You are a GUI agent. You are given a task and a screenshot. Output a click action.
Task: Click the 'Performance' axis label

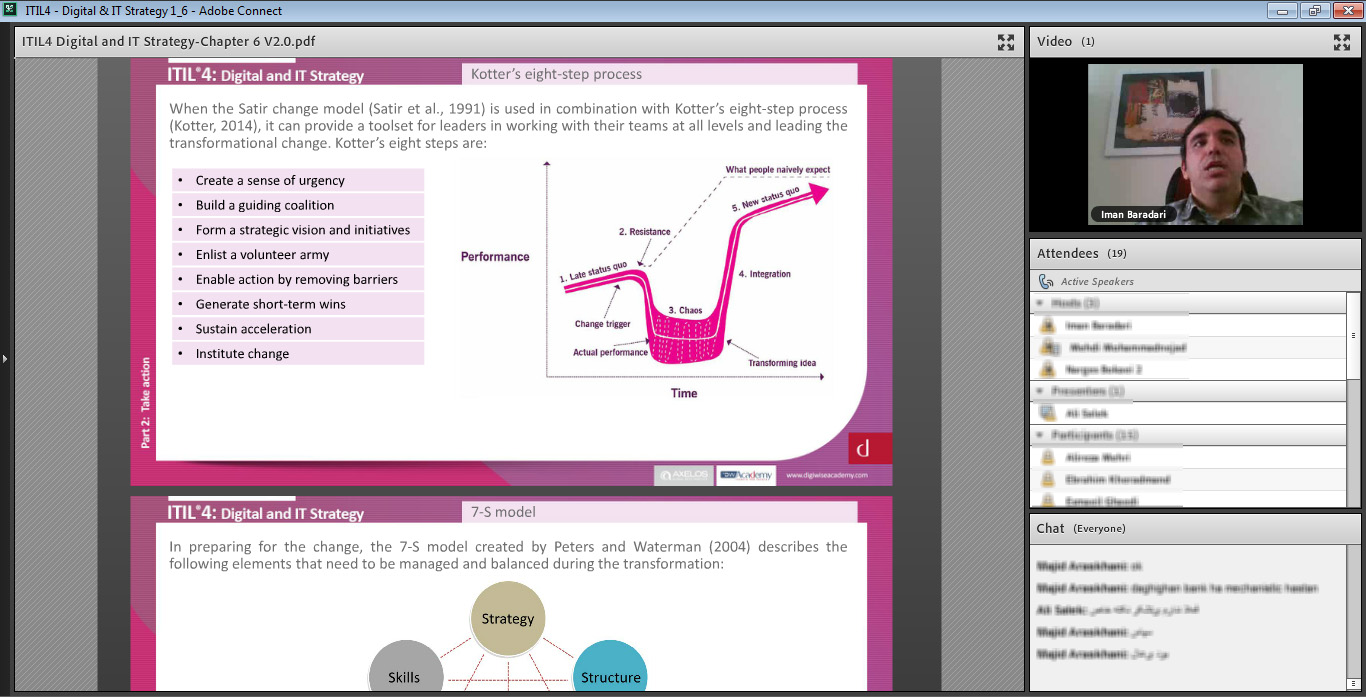(x=495, y=257)
